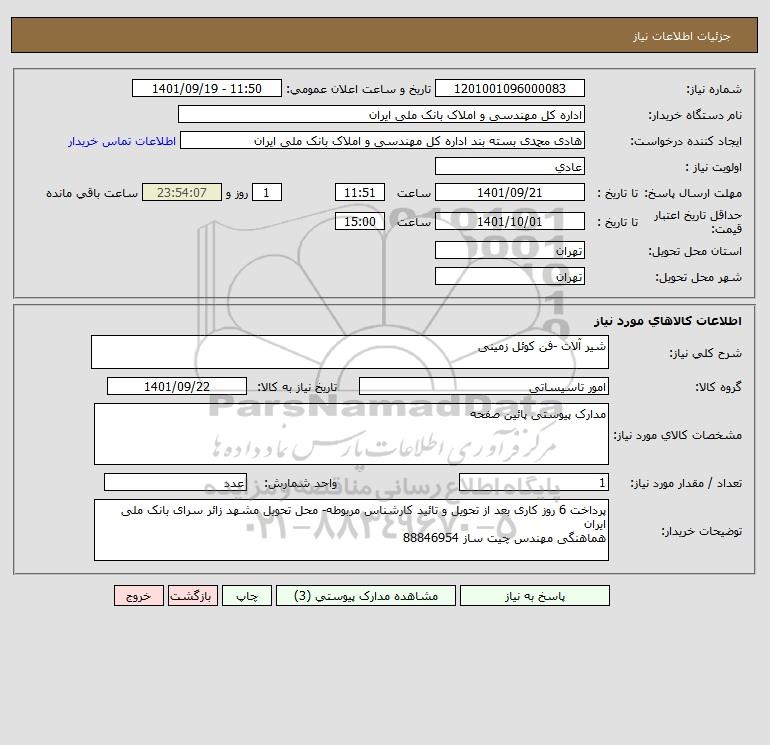Click the quantity field showing 1
This screenshot has width=770, height=745.
pyautogui.click(x=534, y=482)
